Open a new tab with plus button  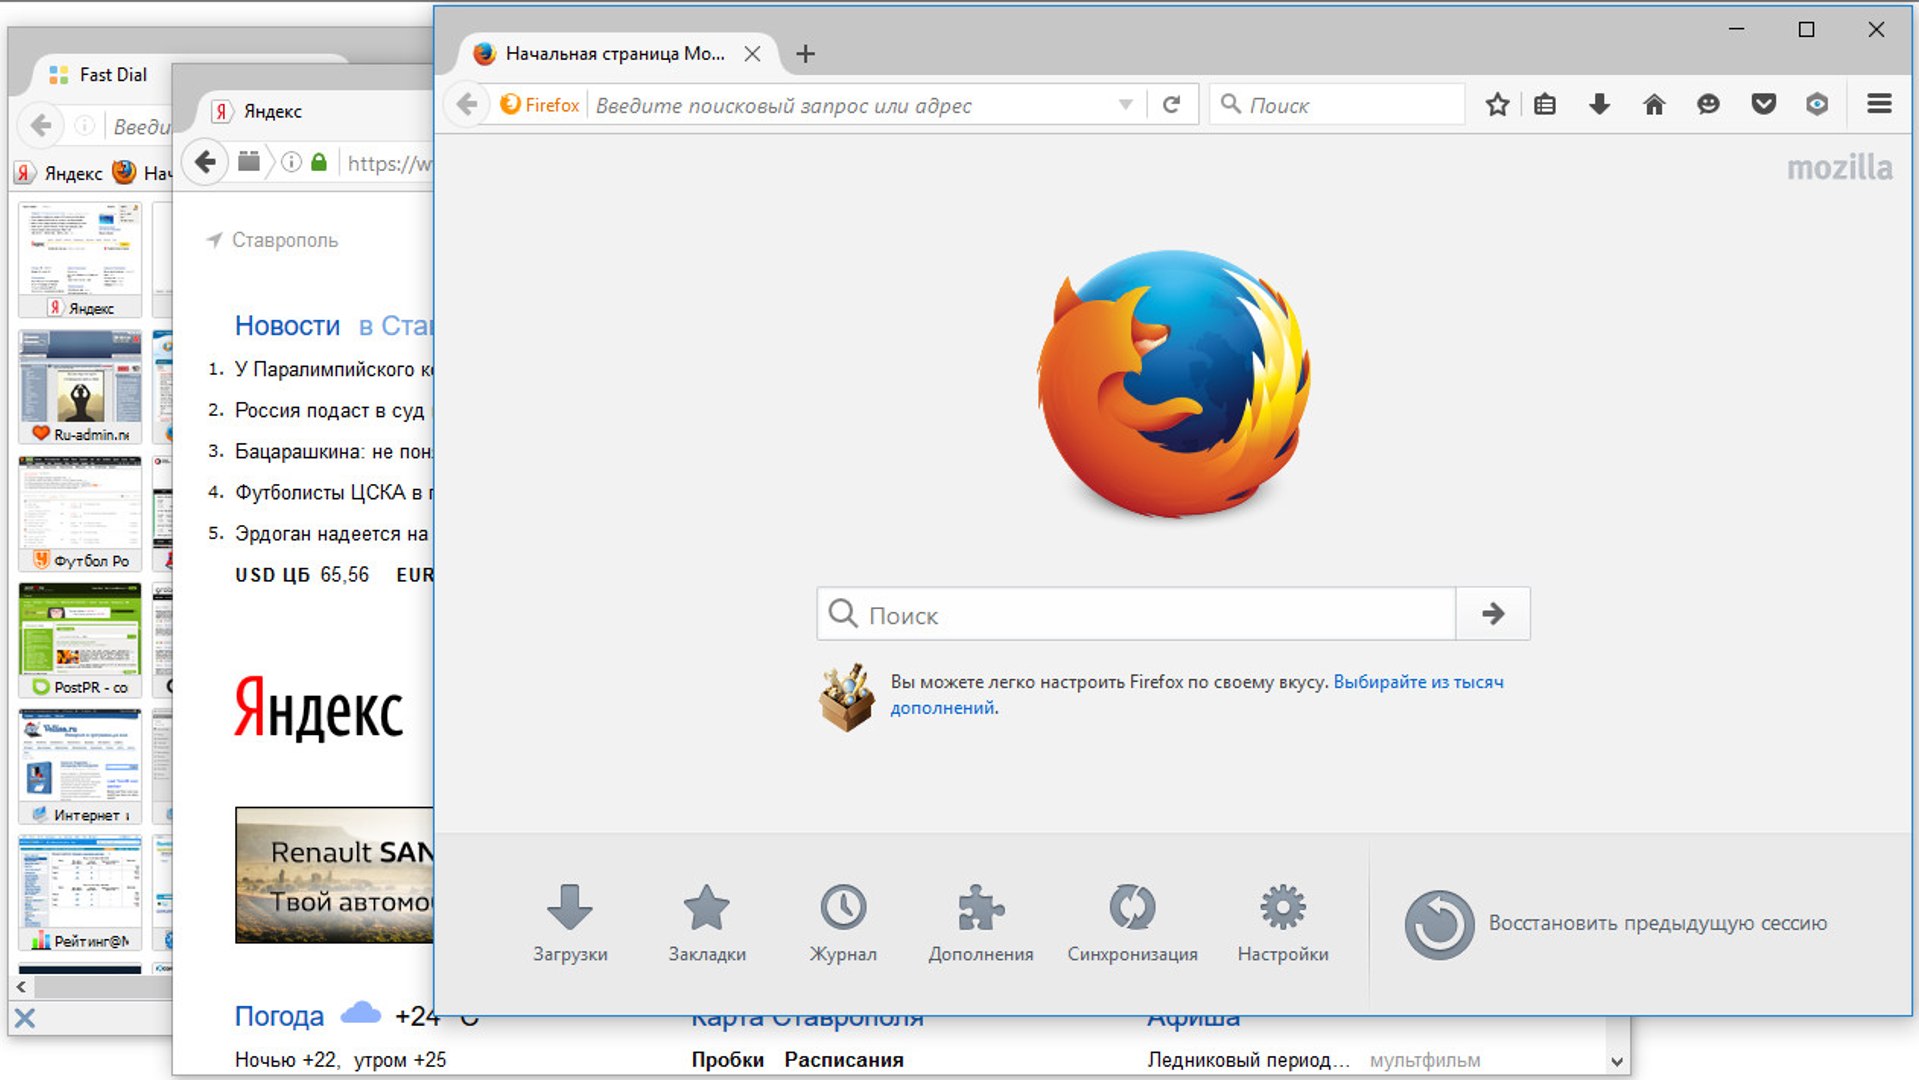[806, 54]
